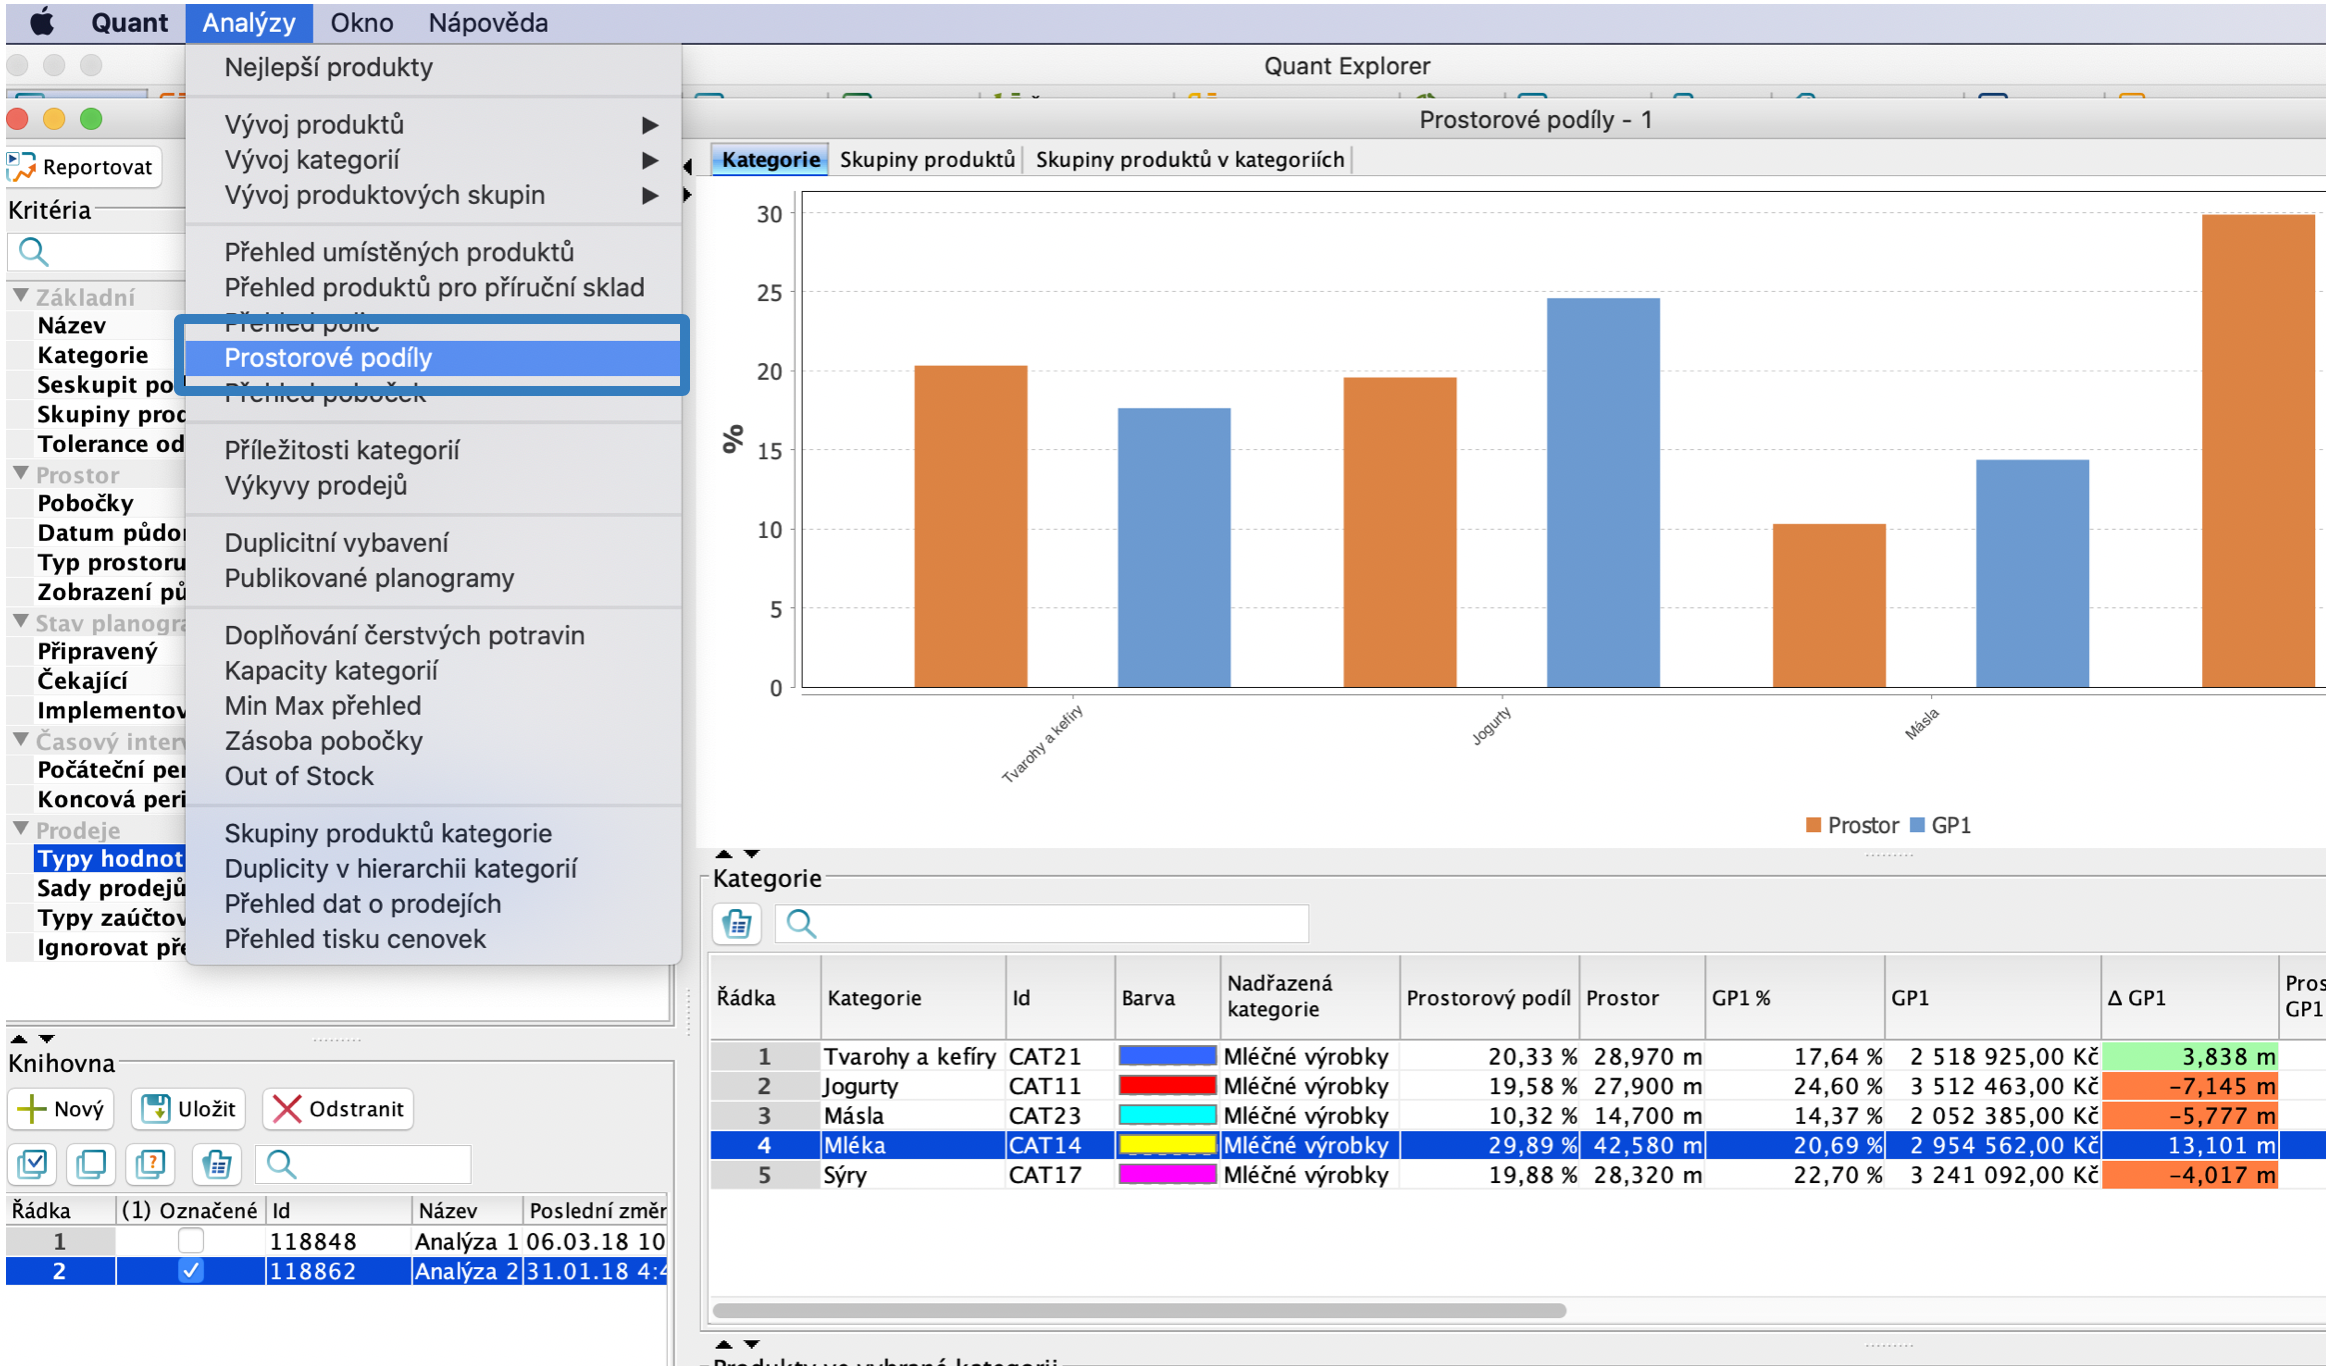The width and height of the screenshot is (2326, 1366).
Task: Click the floppy disk icon on Uložit
Action: click(x=156, y=1108)
